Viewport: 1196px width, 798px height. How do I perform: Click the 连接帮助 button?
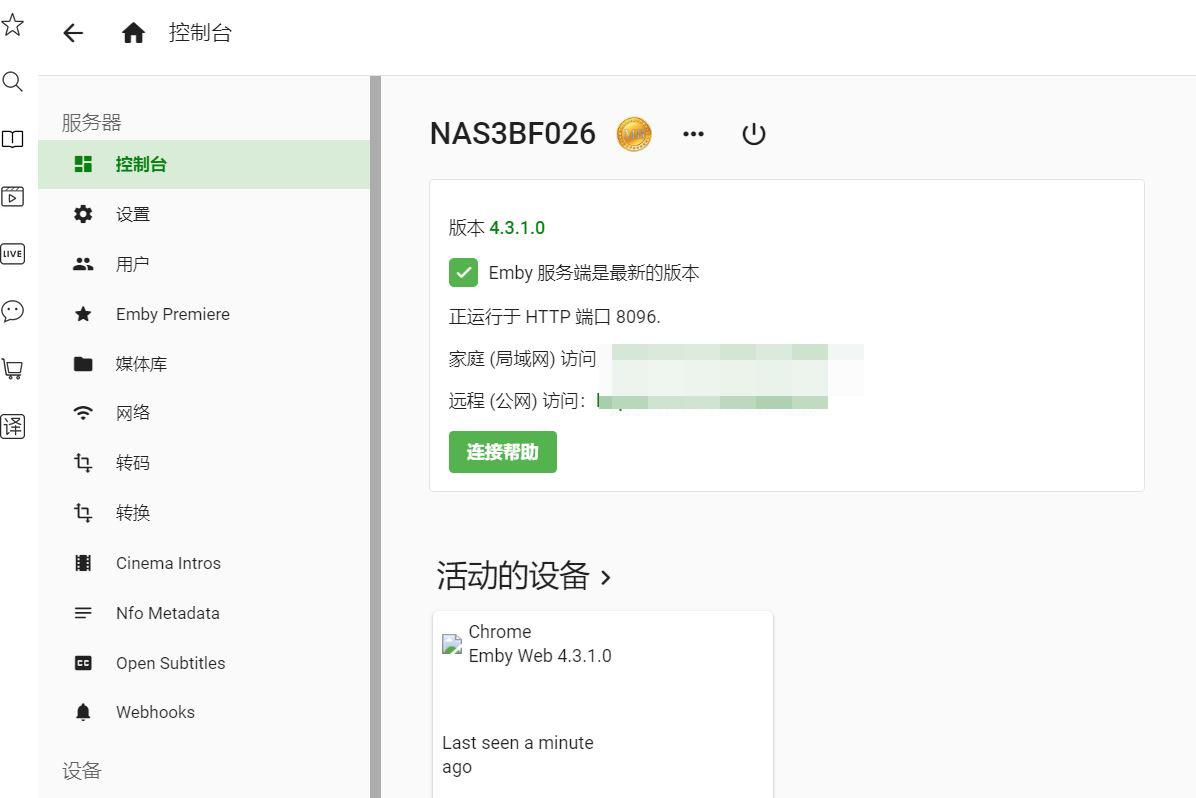tap(502, 451)
